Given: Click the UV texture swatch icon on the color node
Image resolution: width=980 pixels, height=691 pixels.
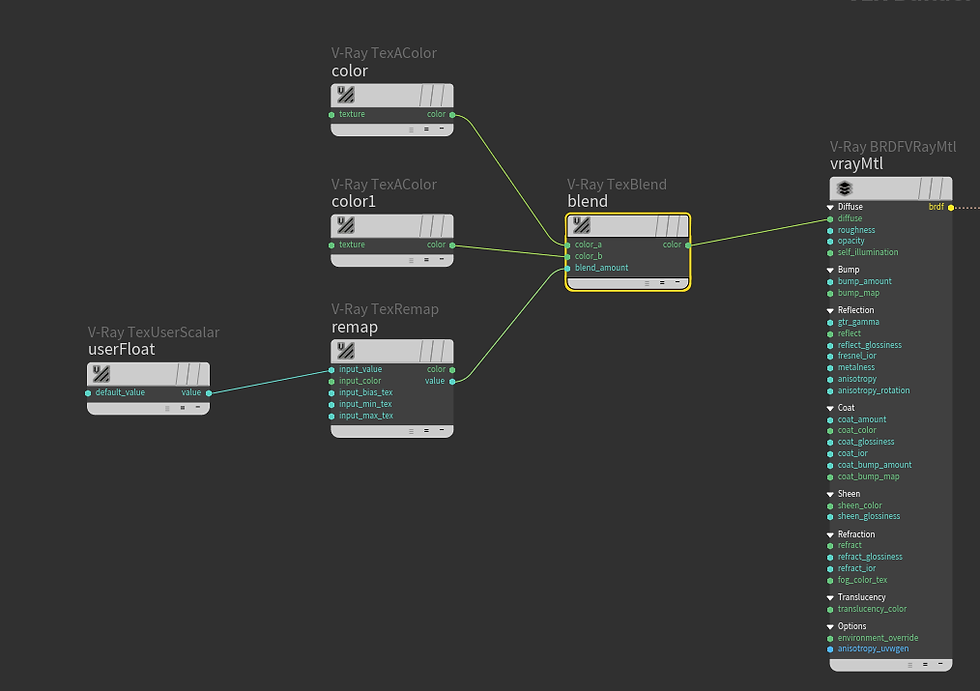Looking at the screenshot, I should tap(345, 94).
